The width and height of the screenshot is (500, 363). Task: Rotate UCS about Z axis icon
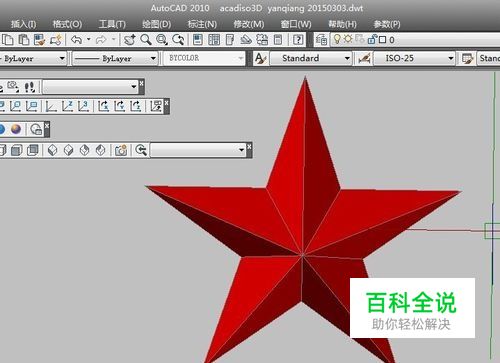pyautogui.click(x=136, y=106)
